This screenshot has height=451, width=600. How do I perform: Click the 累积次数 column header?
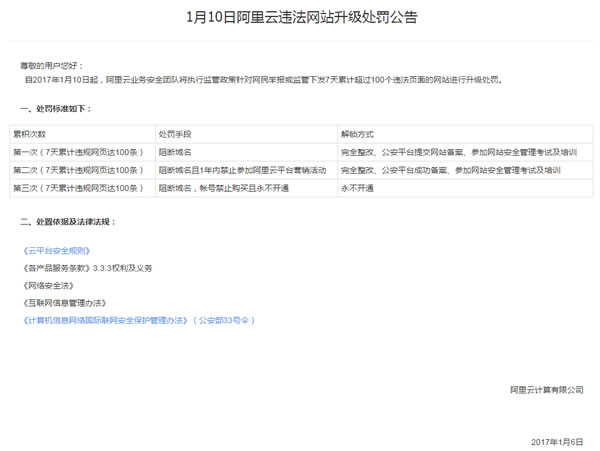tap(30, 133)
